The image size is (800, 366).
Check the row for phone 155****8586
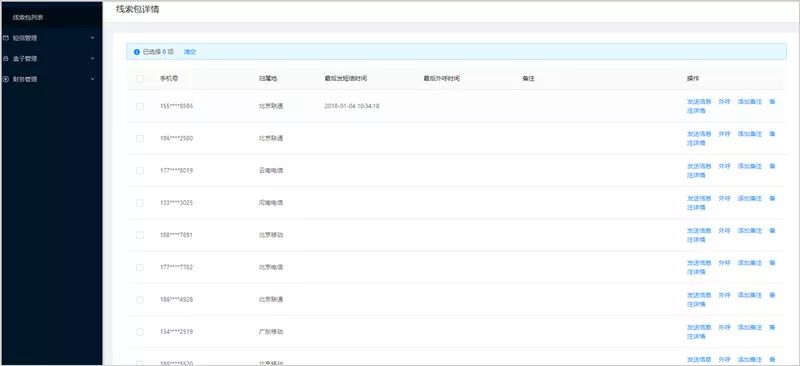pos(140,106)
